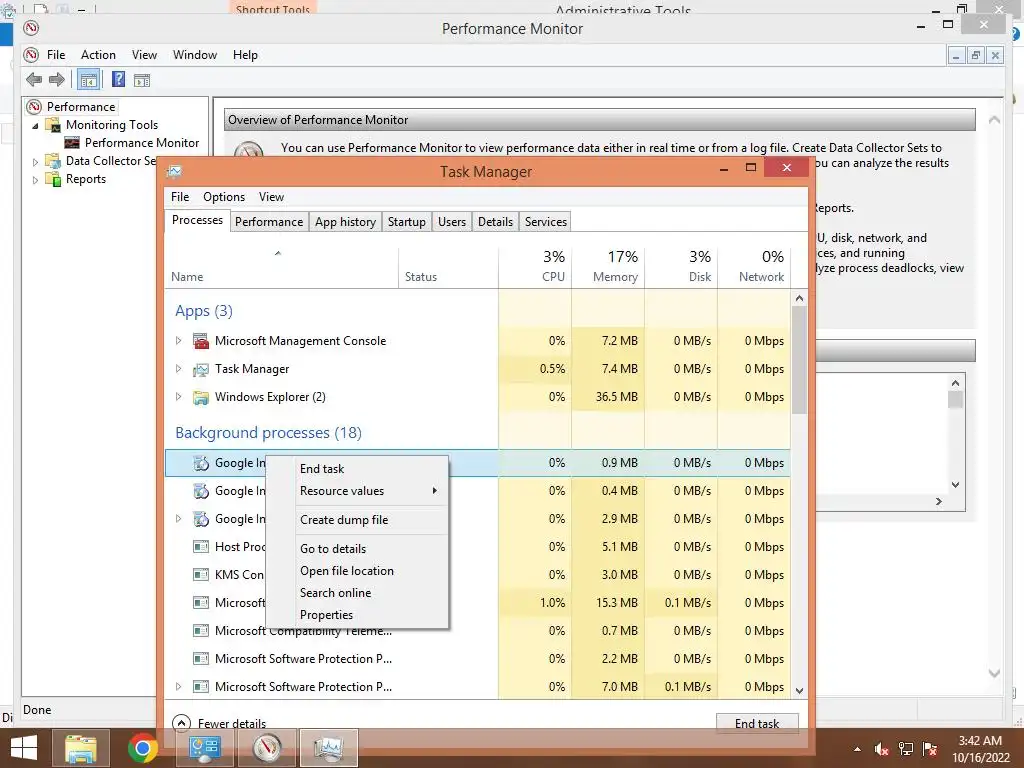This screenshot has height=768, width=1024.
Task: Switch to Startup tab
Action: [406, 222]
